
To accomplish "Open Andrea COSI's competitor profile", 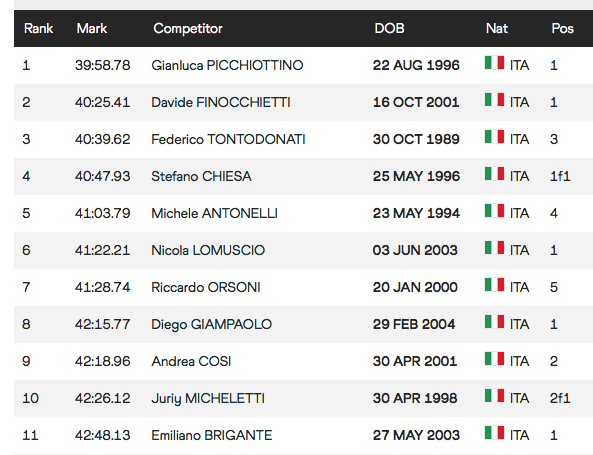I will (191, 362).
